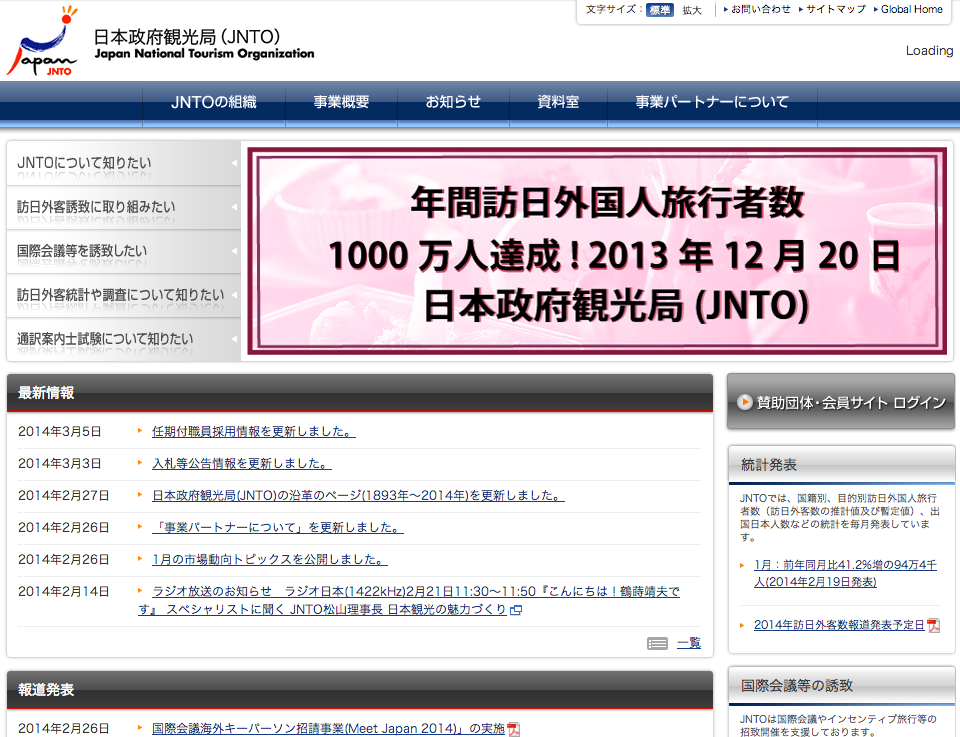This screenshot has height=737, width=960.
Task: Open 1月の市場動向トピックスを公開しました link
Action: click(270, 559)
